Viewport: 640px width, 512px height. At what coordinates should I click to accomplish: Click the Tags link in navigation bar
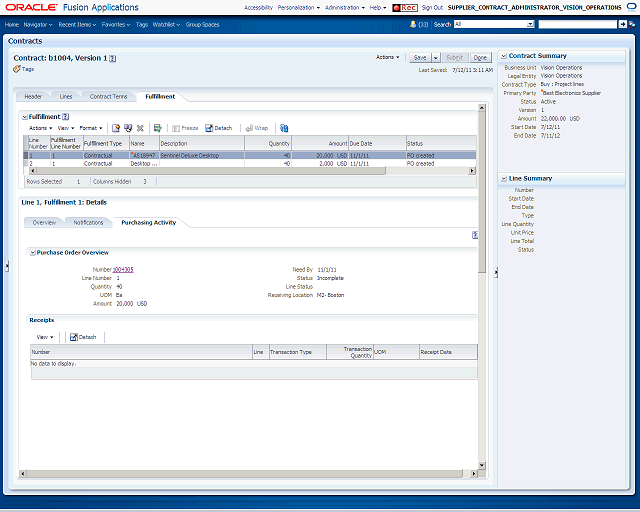pyautogui.click(x=142, y=24)
